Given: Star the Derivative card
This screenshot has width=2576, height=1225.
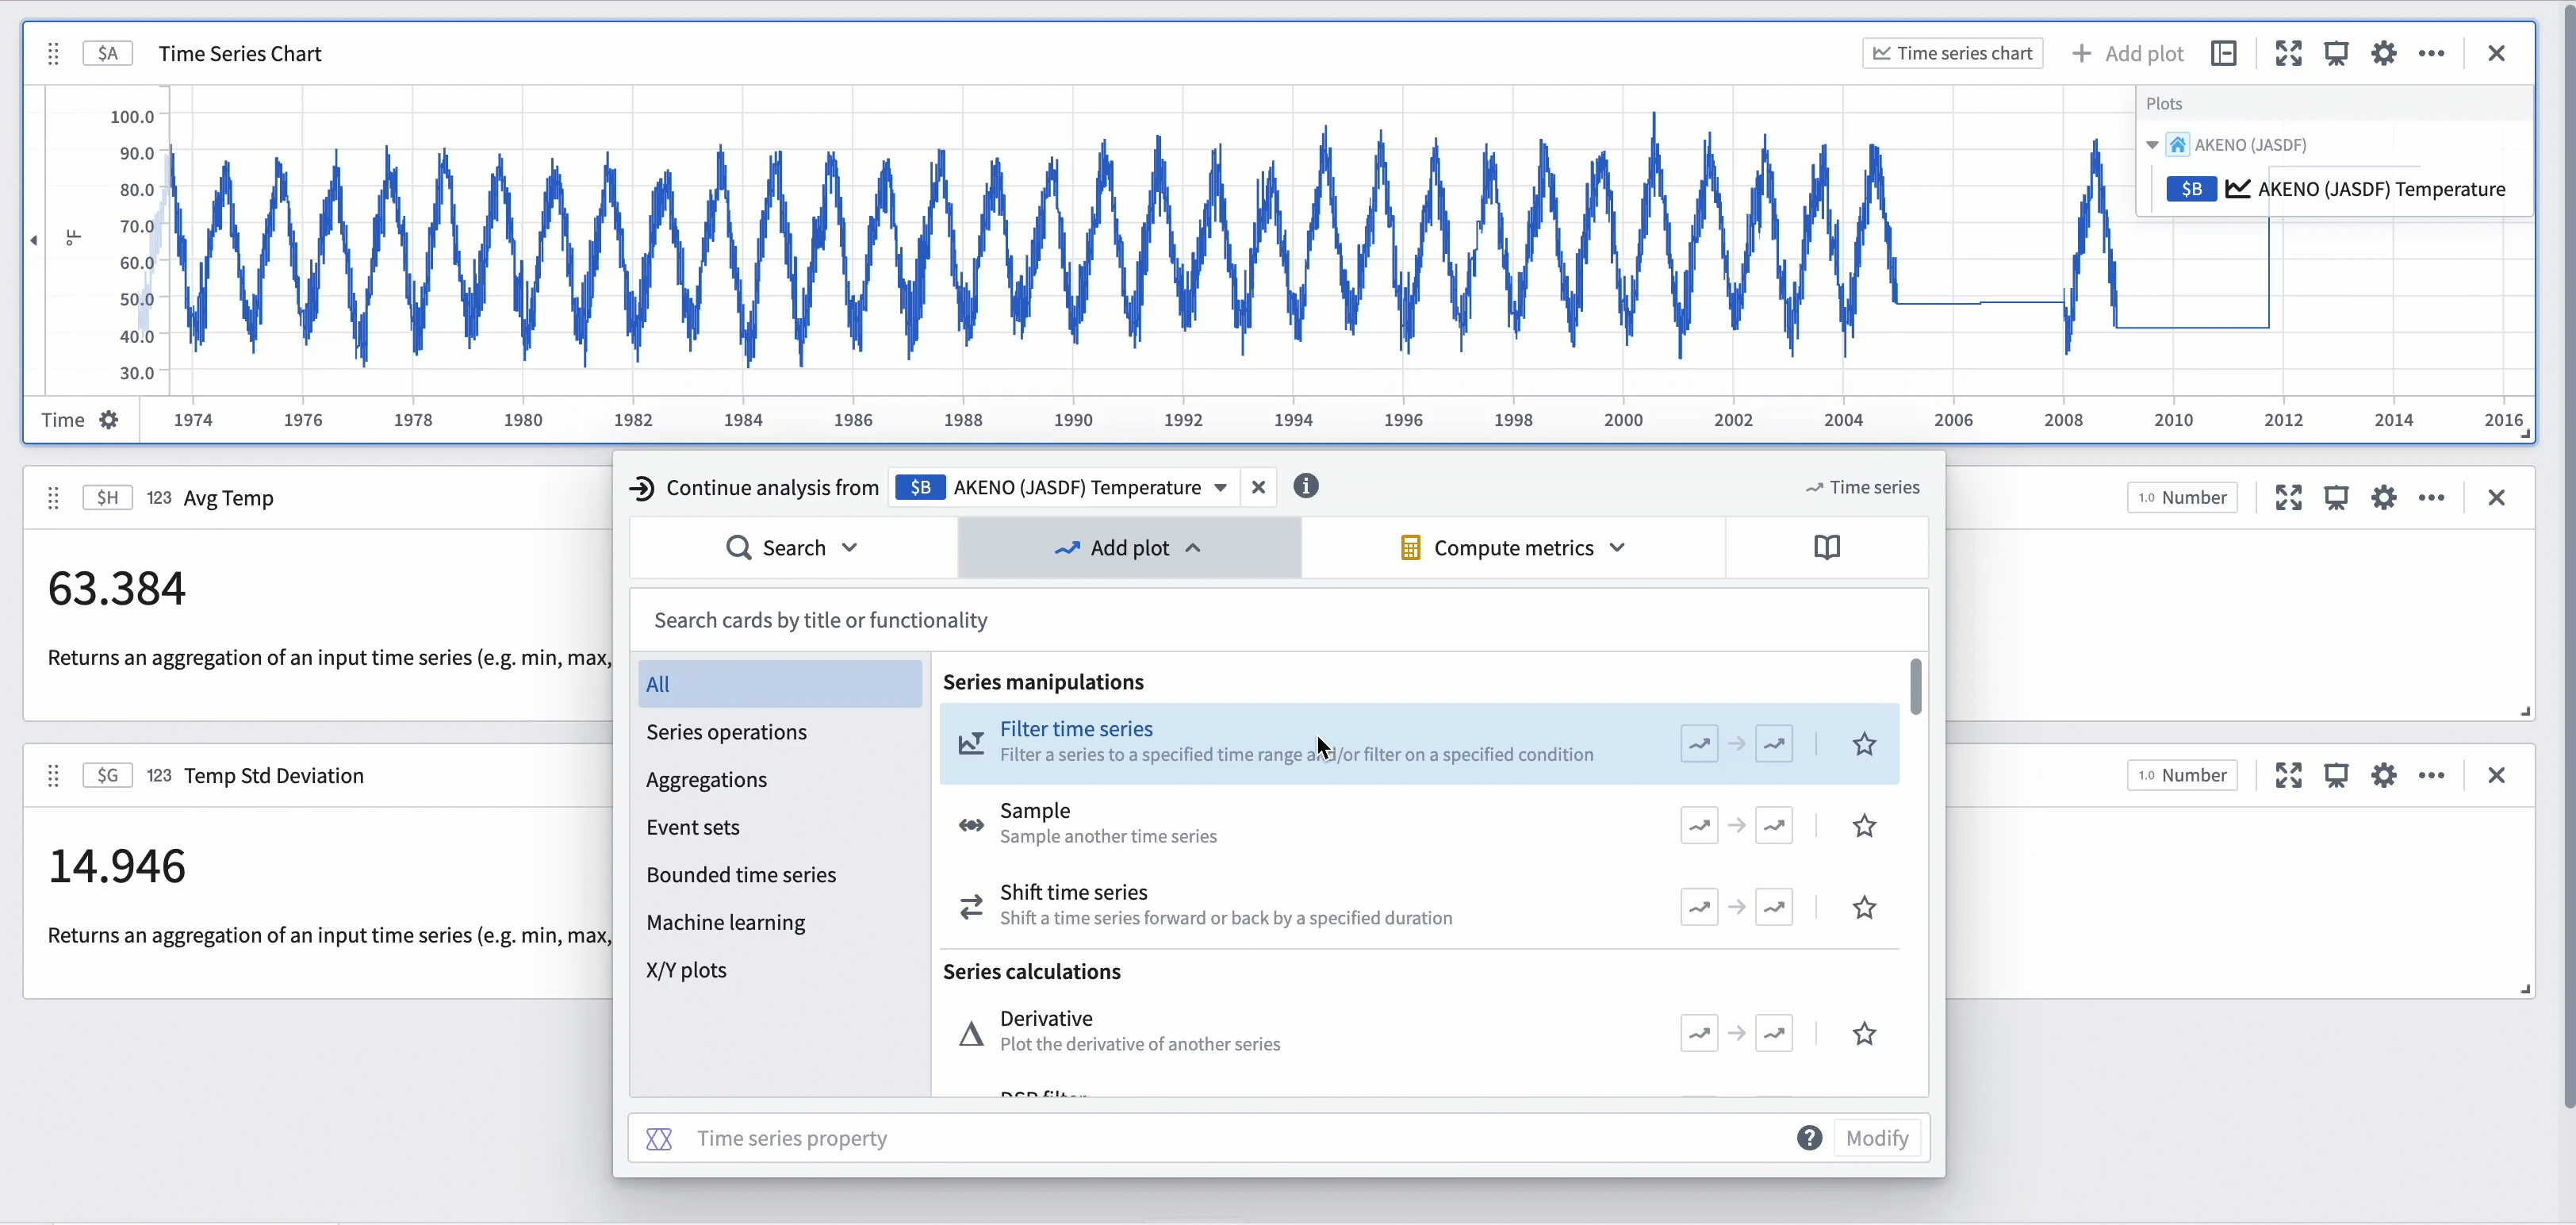Looking at the screenshot, I should tap(1863, 1033).
